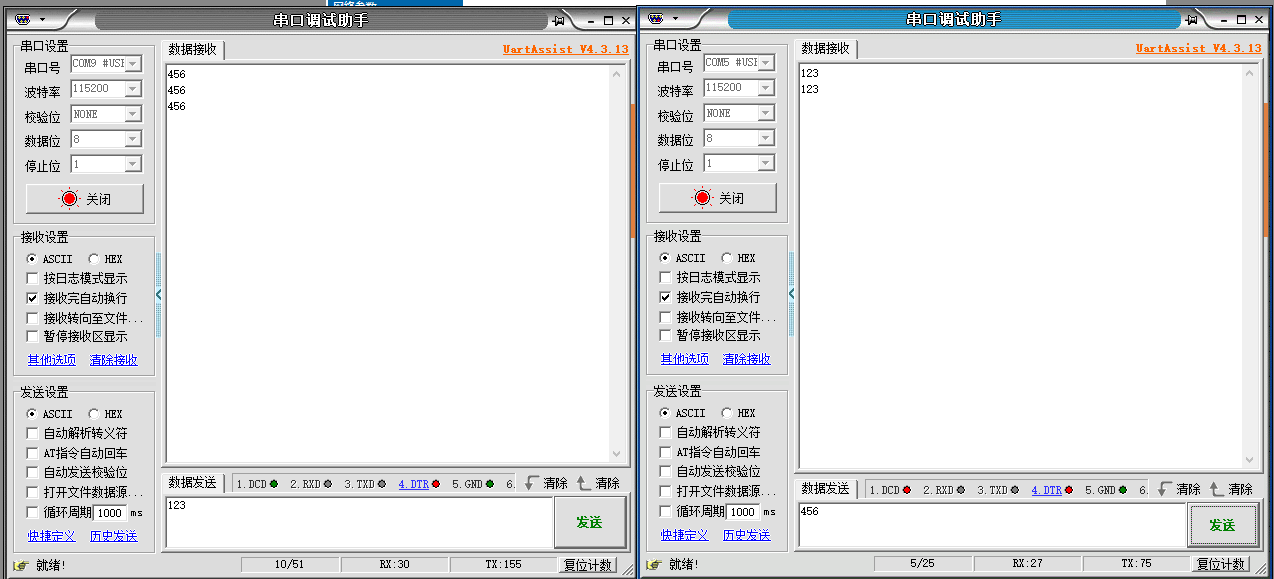Click the pin icon in COM9 window title bar
Screen dimensions: 1274x579
pyautogui.click(x=559, y=20)
